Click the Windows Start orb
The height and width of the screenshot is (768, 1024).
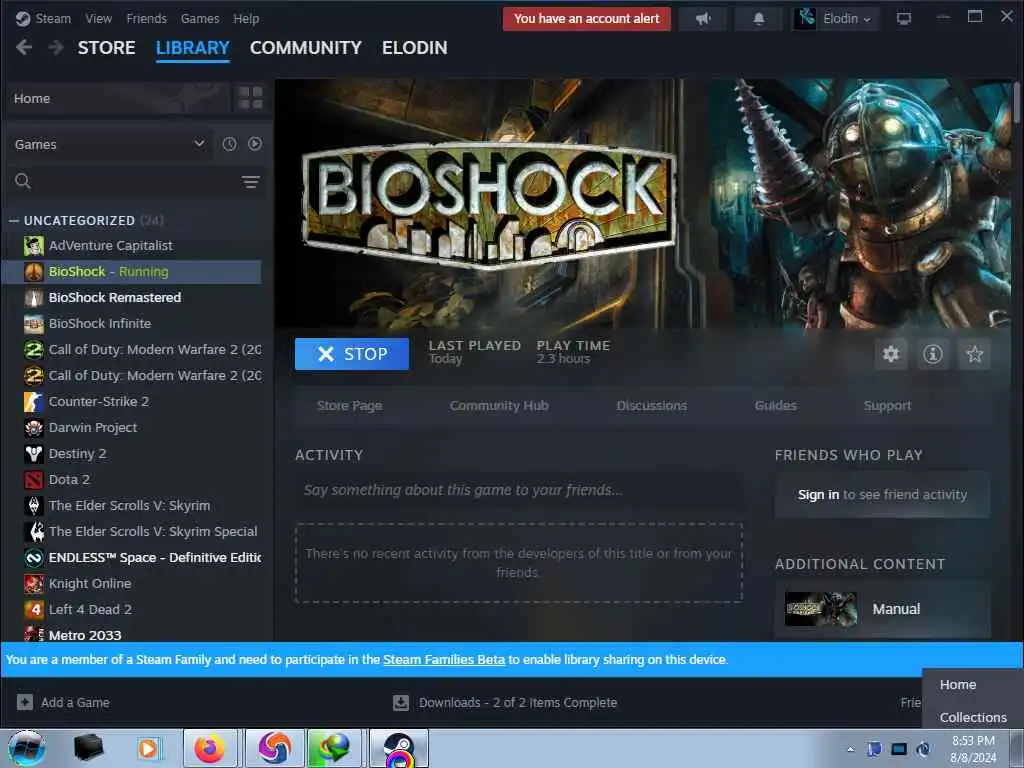[27, 748]
